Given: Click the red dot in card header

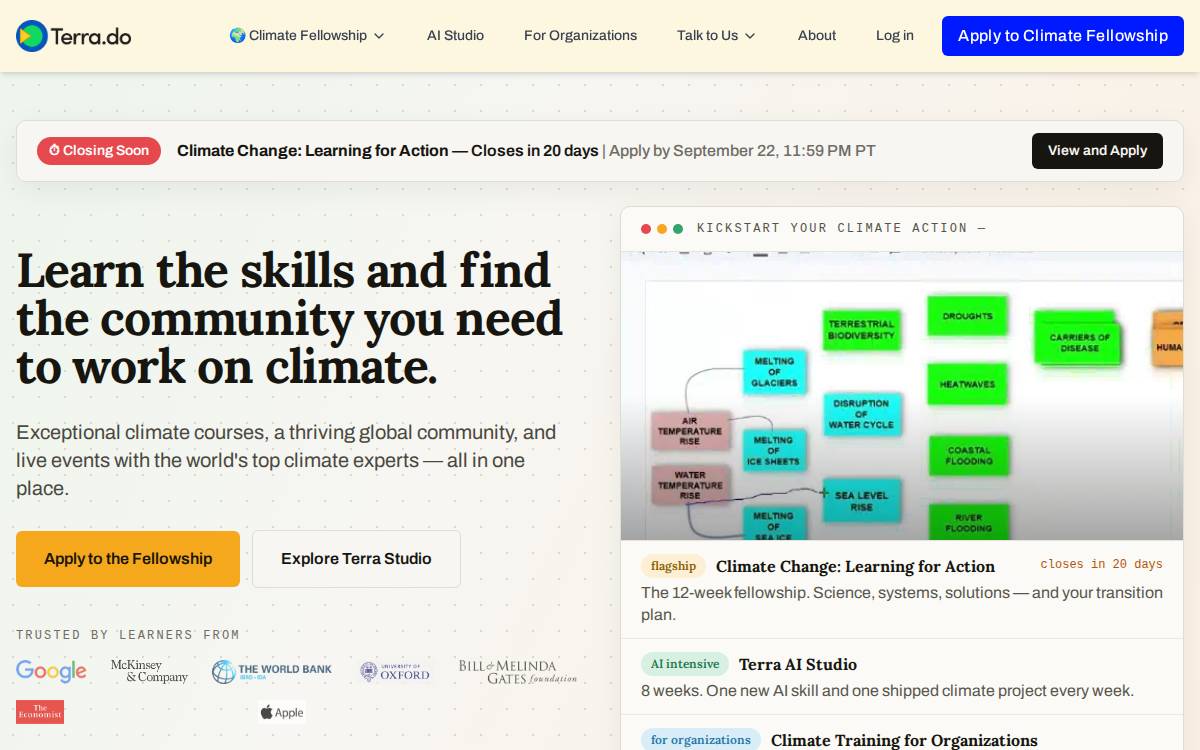Looking at the screenshot, I should [x=646, y=229].
